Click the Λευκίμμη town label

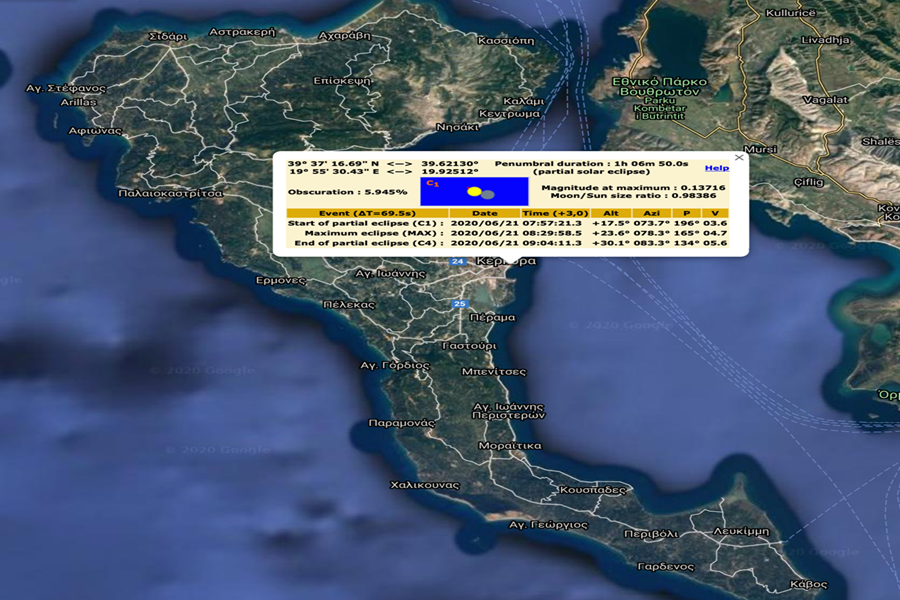click(741, 531)
